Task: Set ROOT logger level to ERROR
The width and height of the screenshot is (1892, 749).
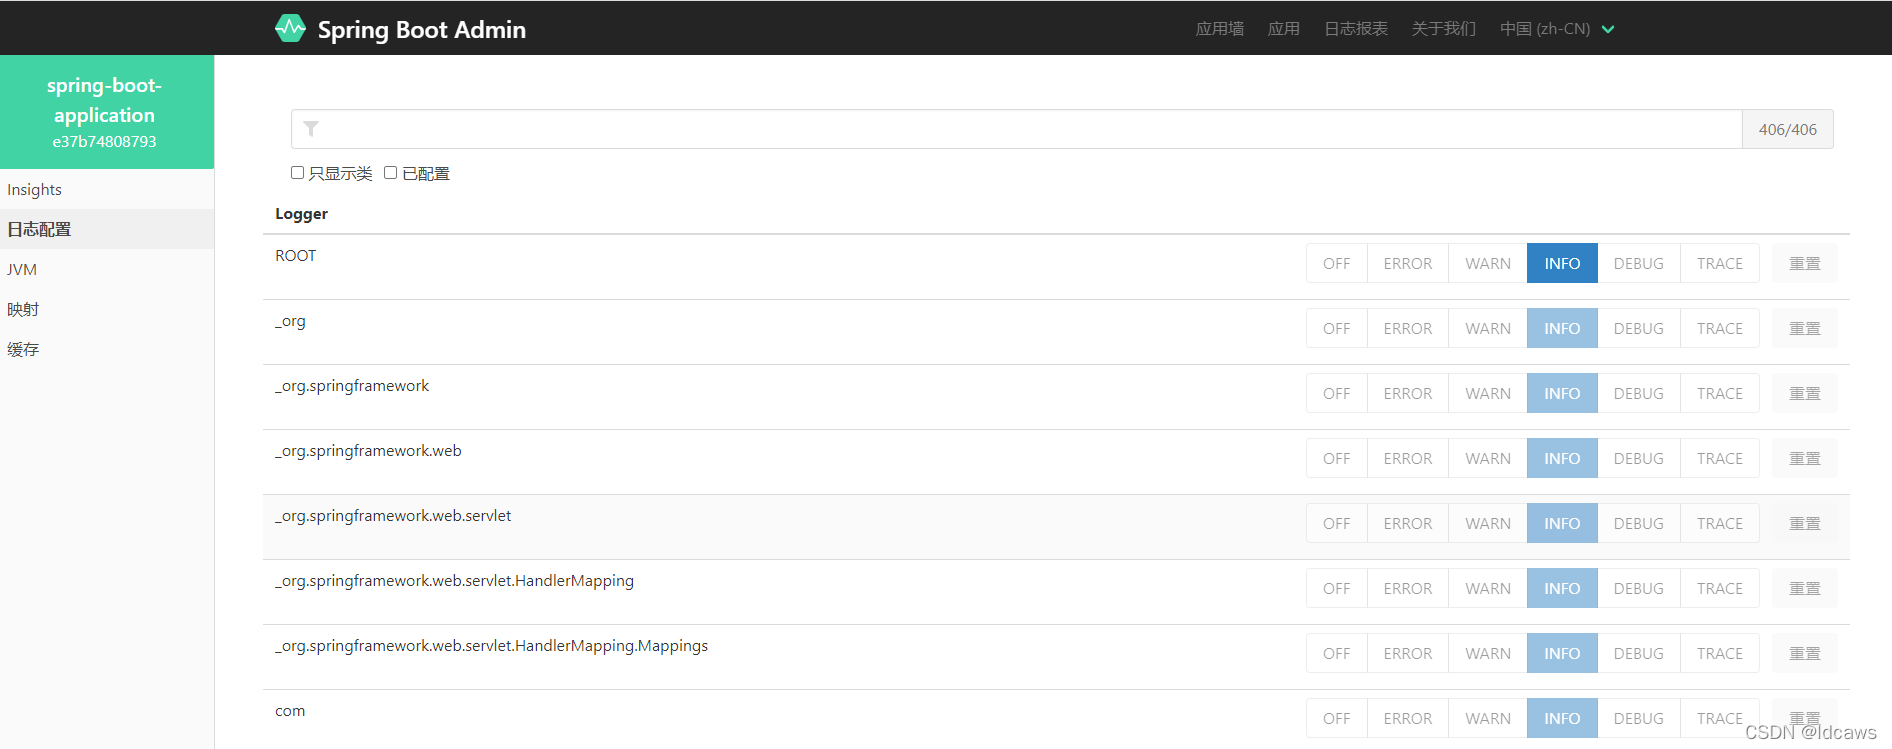Action: pos(1407,263)
